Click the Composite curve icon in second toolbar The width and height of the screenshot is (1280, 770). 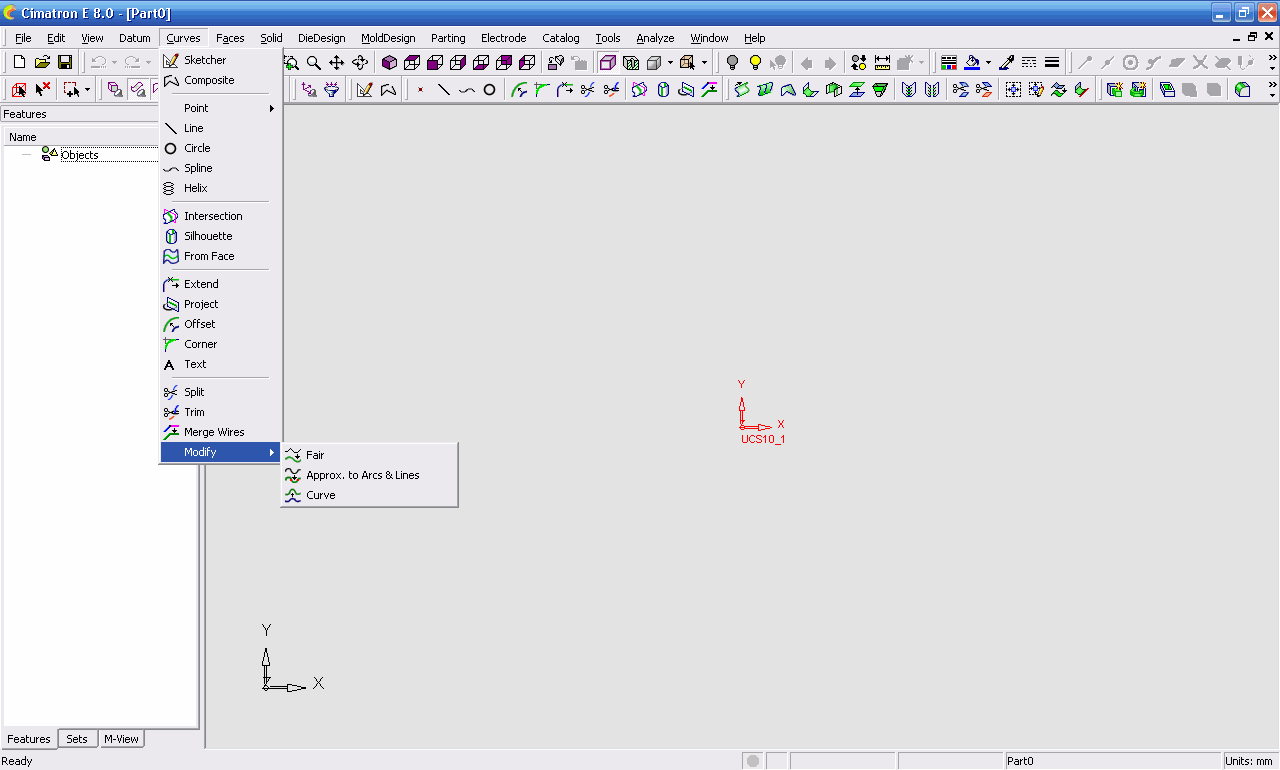(388, 89)
